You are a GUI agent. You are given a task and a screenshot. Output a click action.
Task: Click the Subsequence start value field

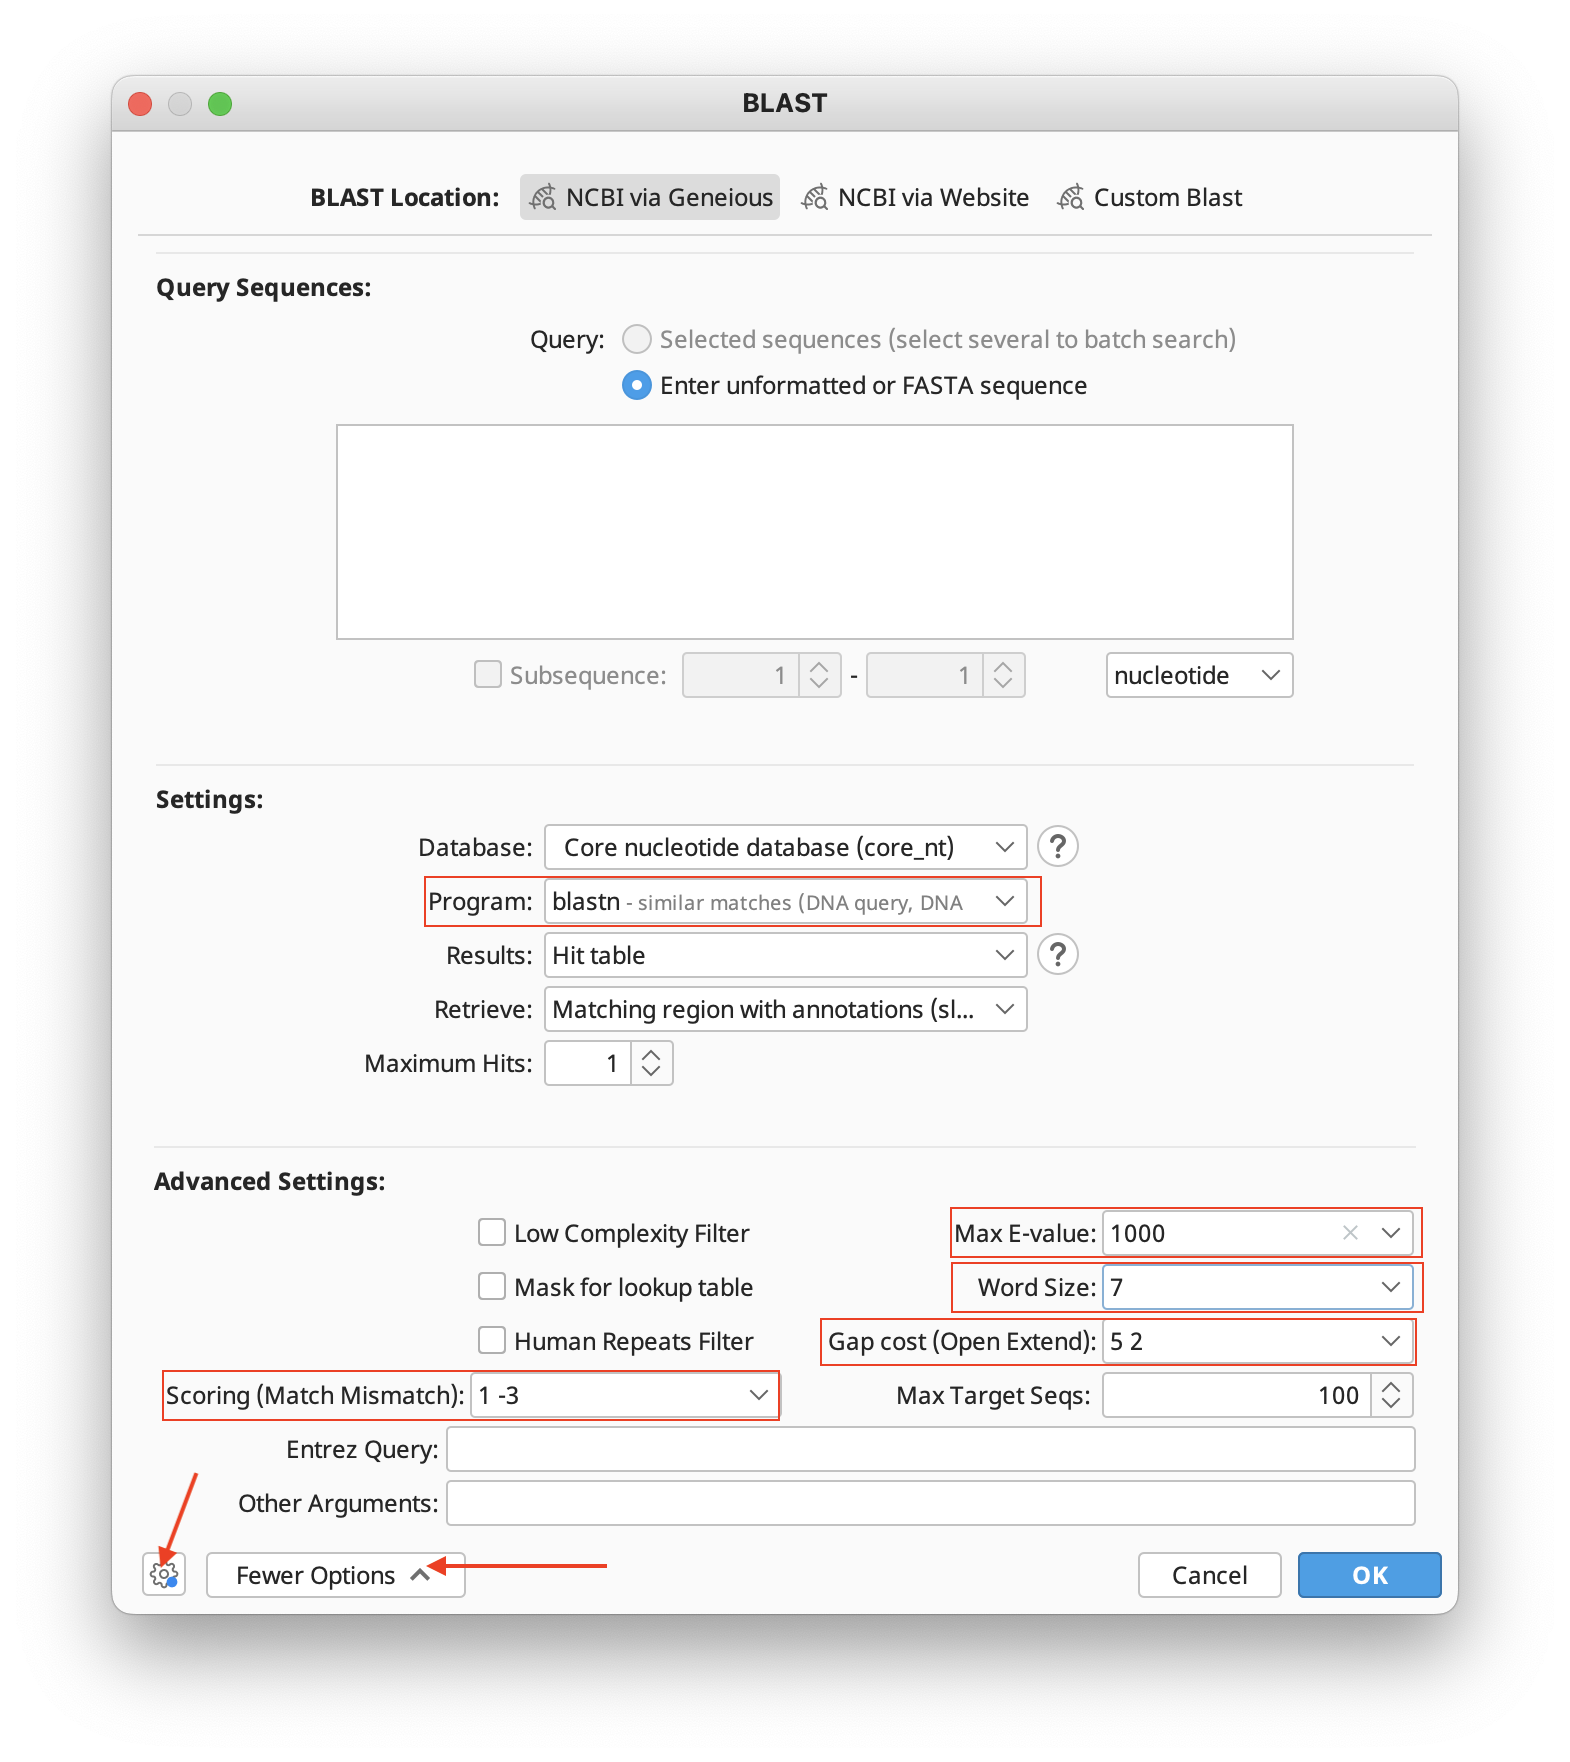pyautogui.click(x=740, y=675)
